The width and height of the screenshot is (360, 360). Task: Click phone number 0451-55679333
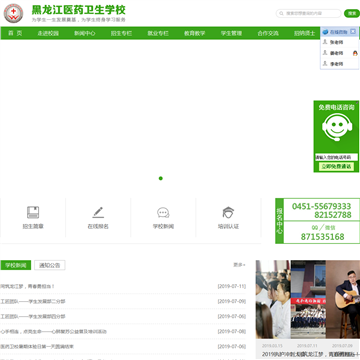pyautogui.click(x=322, y=206)
